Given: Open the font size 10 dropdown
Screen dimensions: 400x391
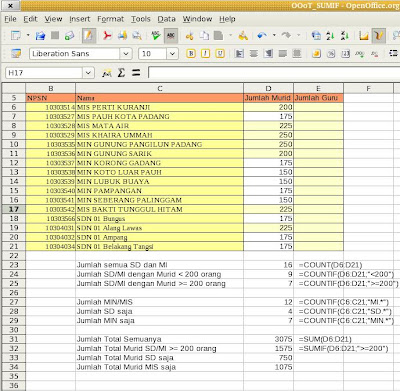Looking at the screenshot, I should tap(172, 54).
